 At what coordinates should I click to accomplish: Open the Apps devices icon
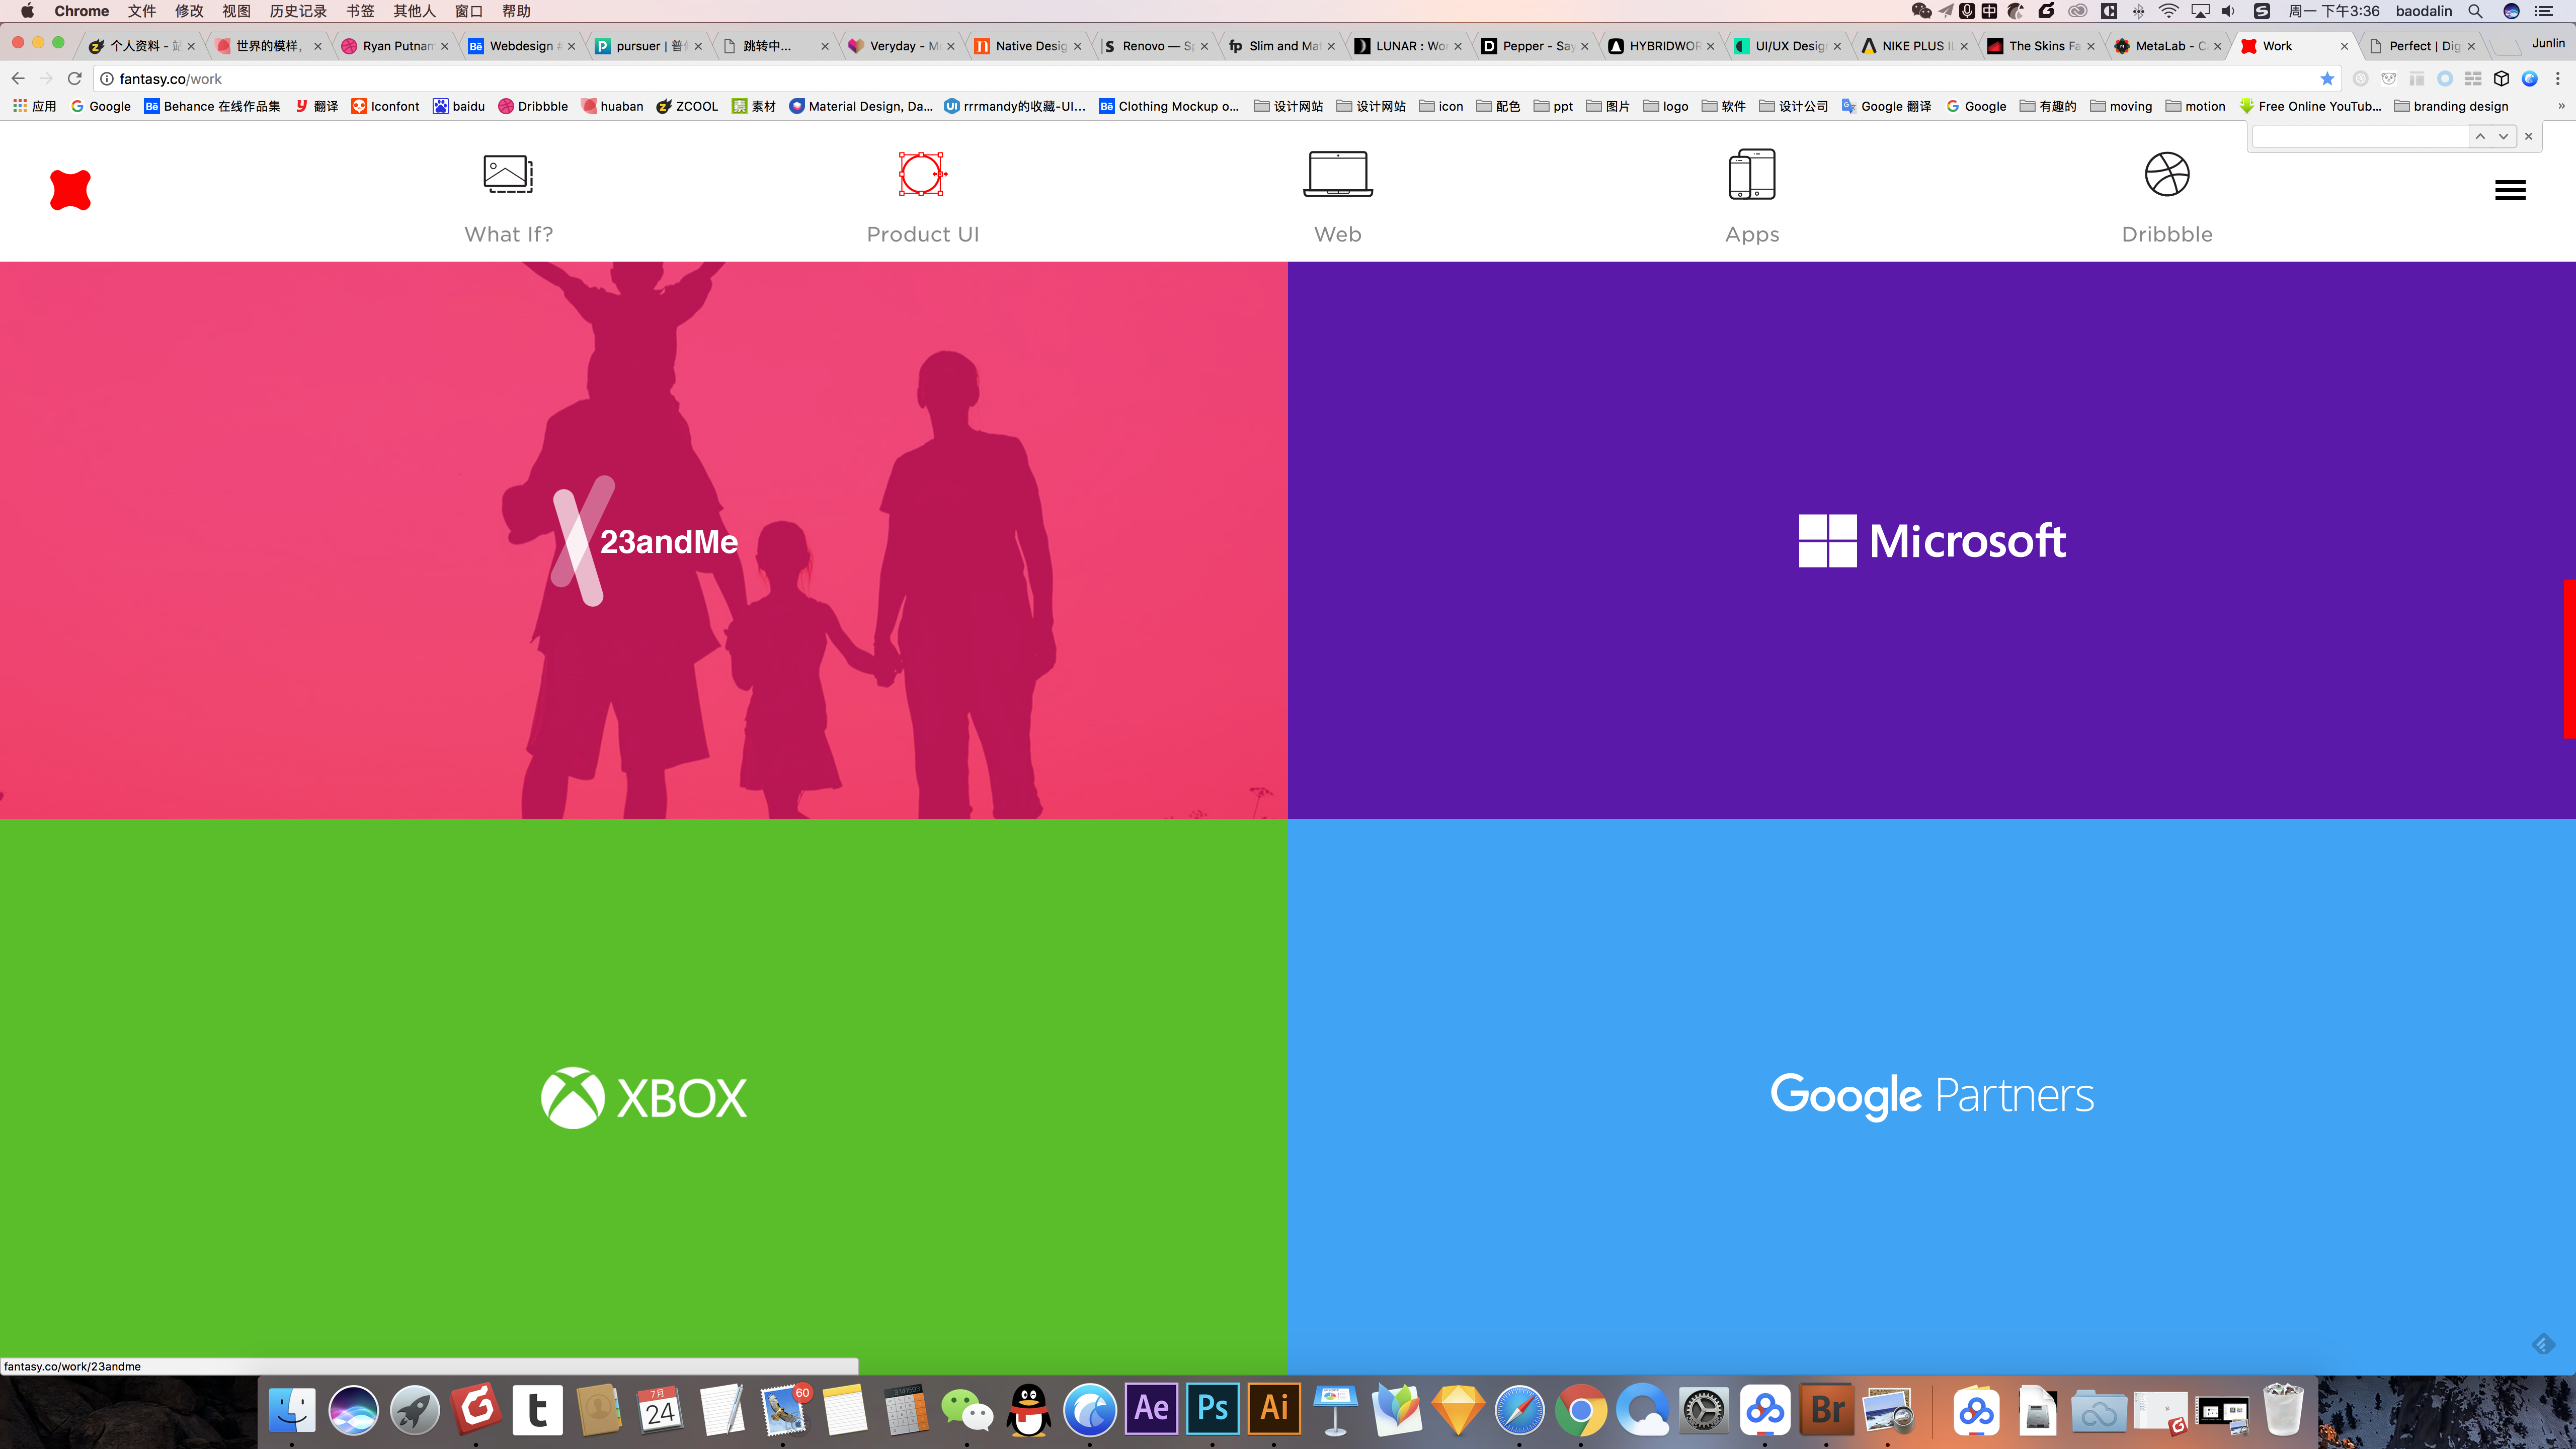click(1752, 174)
